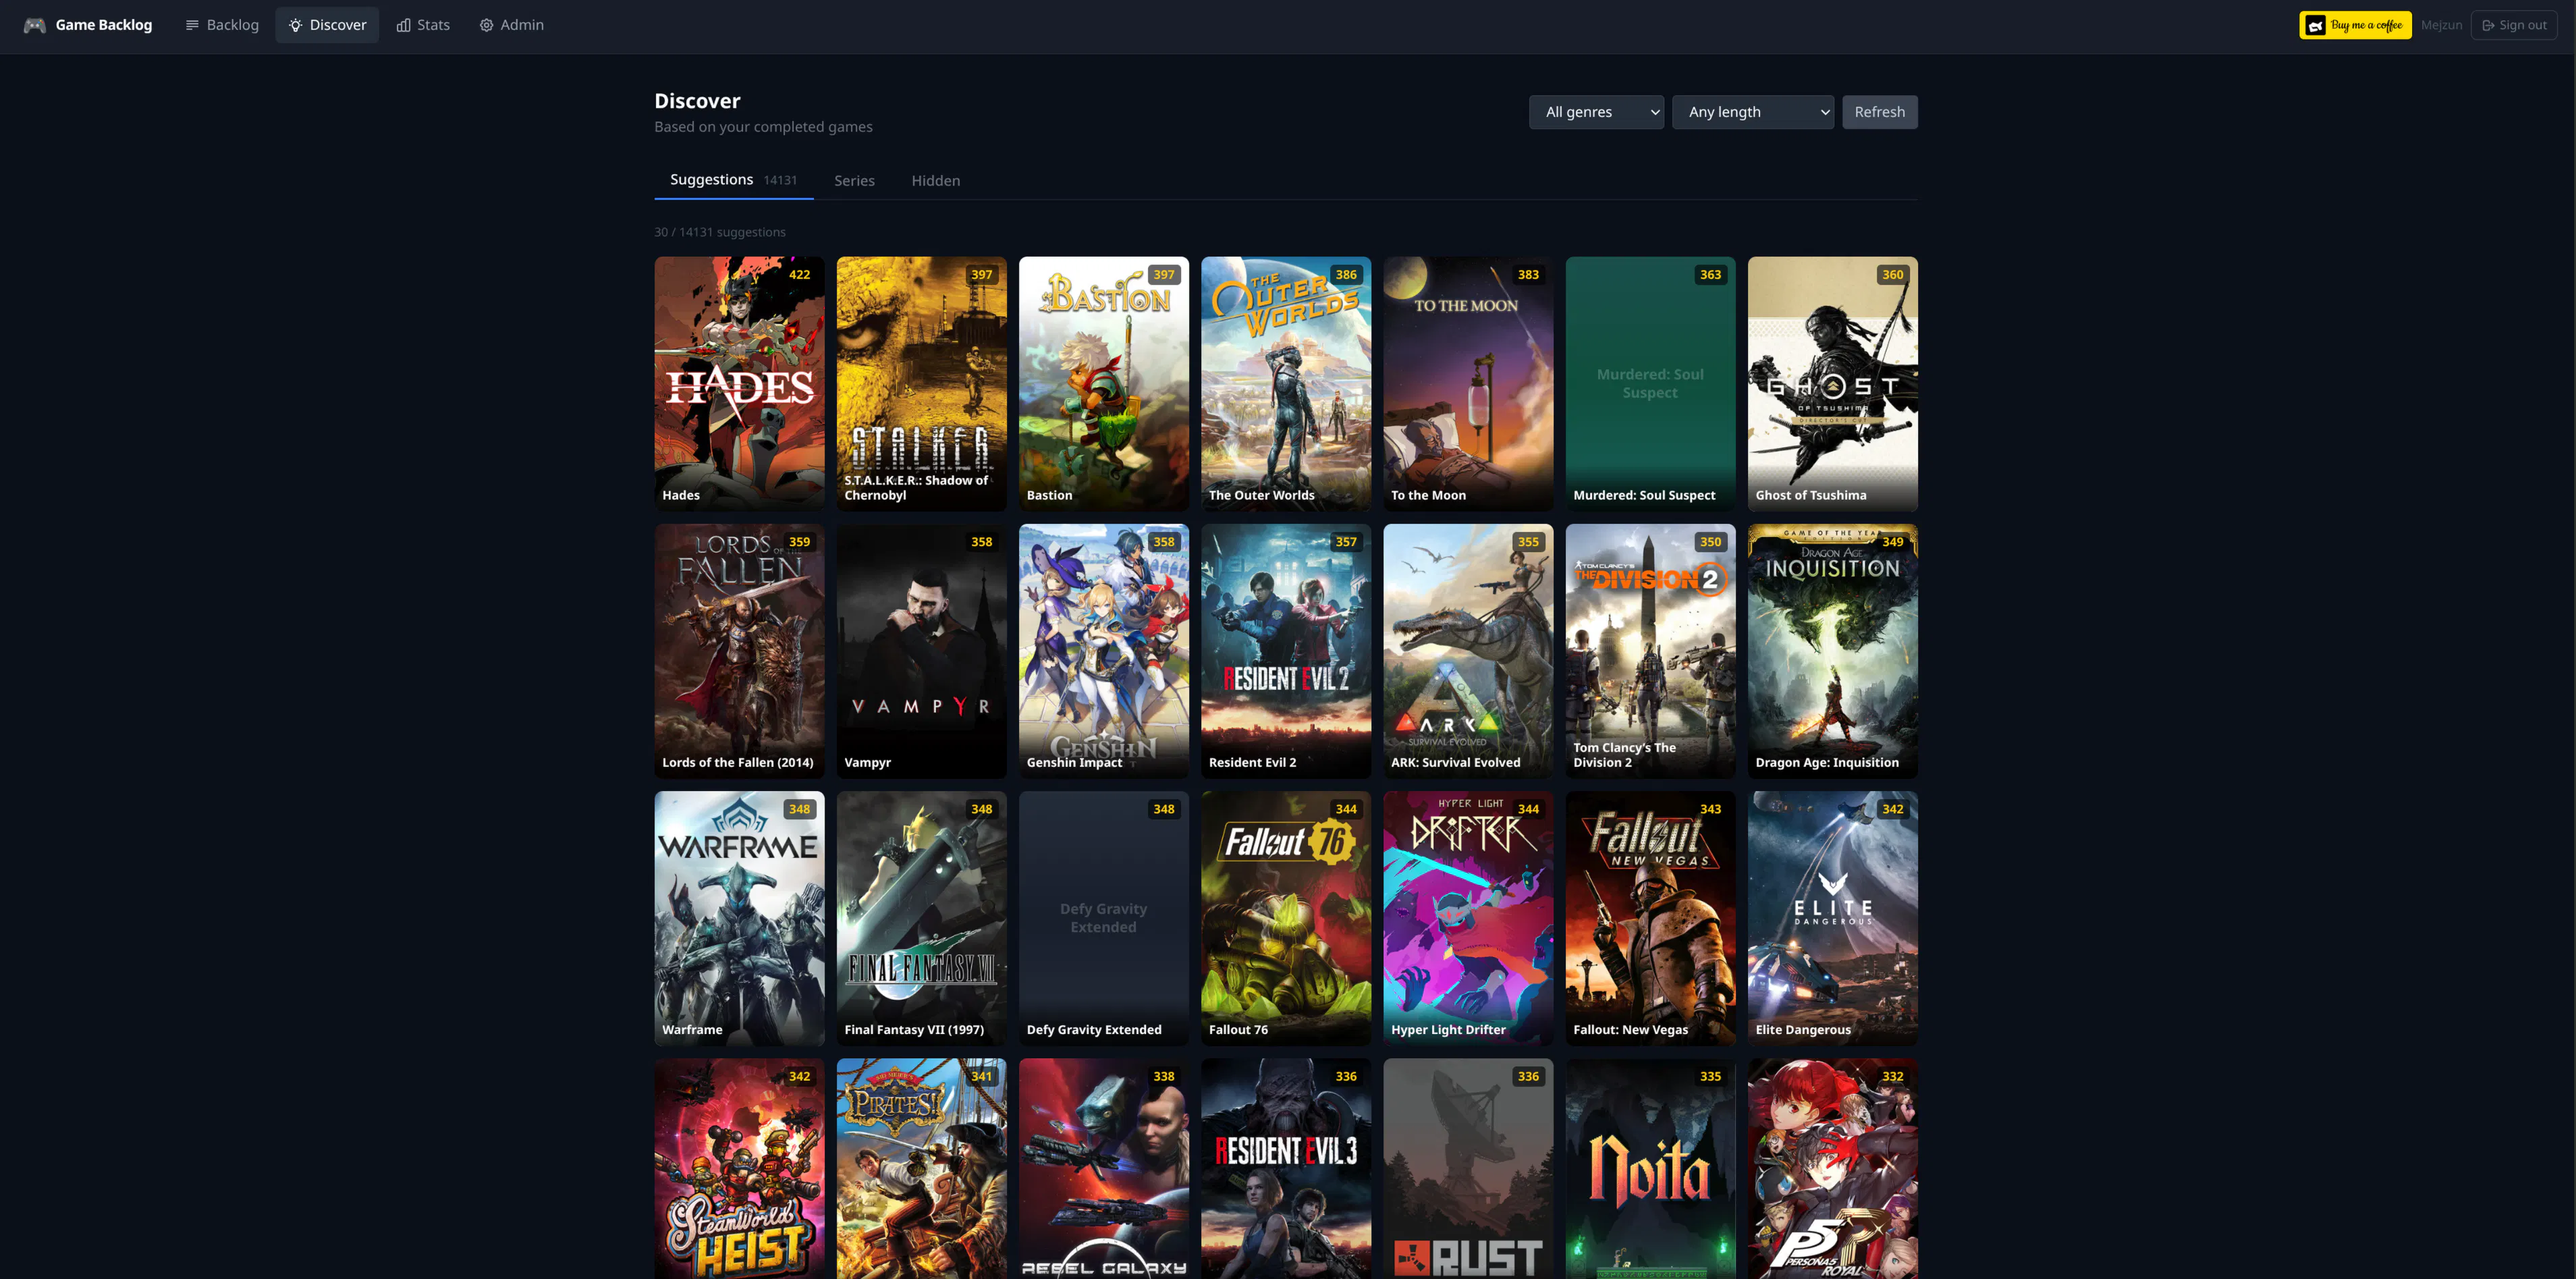Open the Hidden tab
2576x1279 pixels.
935,180
